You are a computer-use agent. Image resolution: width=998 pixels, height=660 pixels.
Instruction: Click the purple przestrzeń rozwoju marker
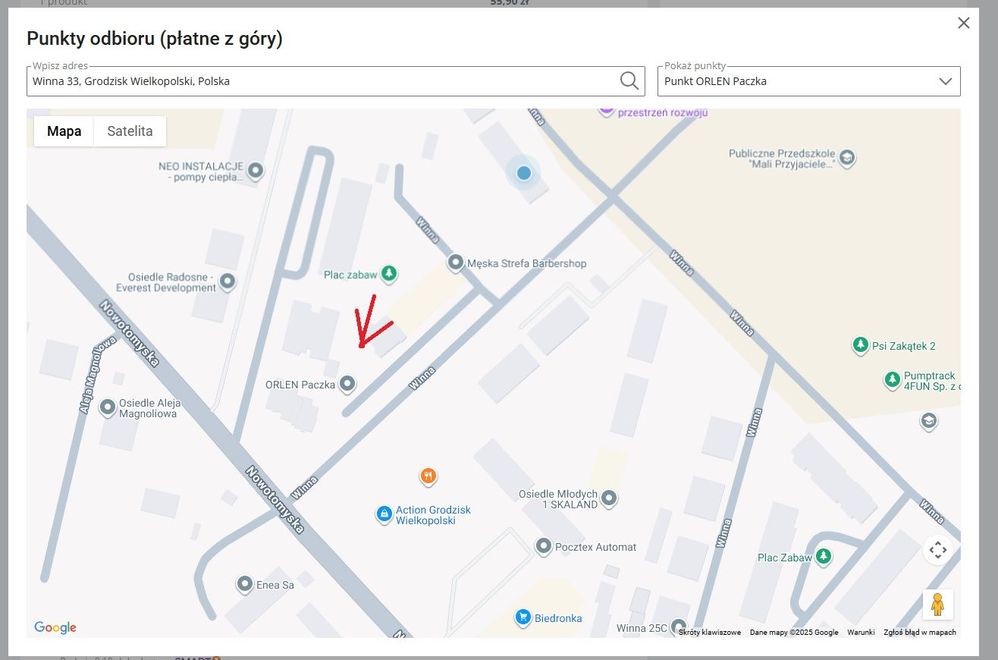click(x=607, y=111)
